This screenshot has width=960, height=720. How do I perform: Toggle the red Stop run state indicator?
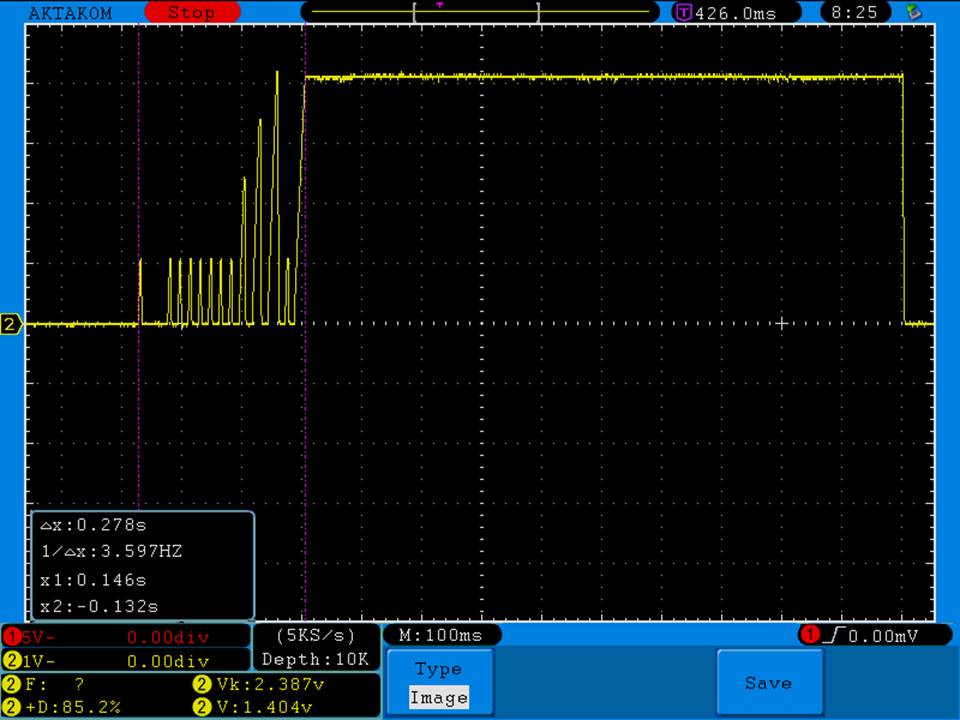[191, 13]
